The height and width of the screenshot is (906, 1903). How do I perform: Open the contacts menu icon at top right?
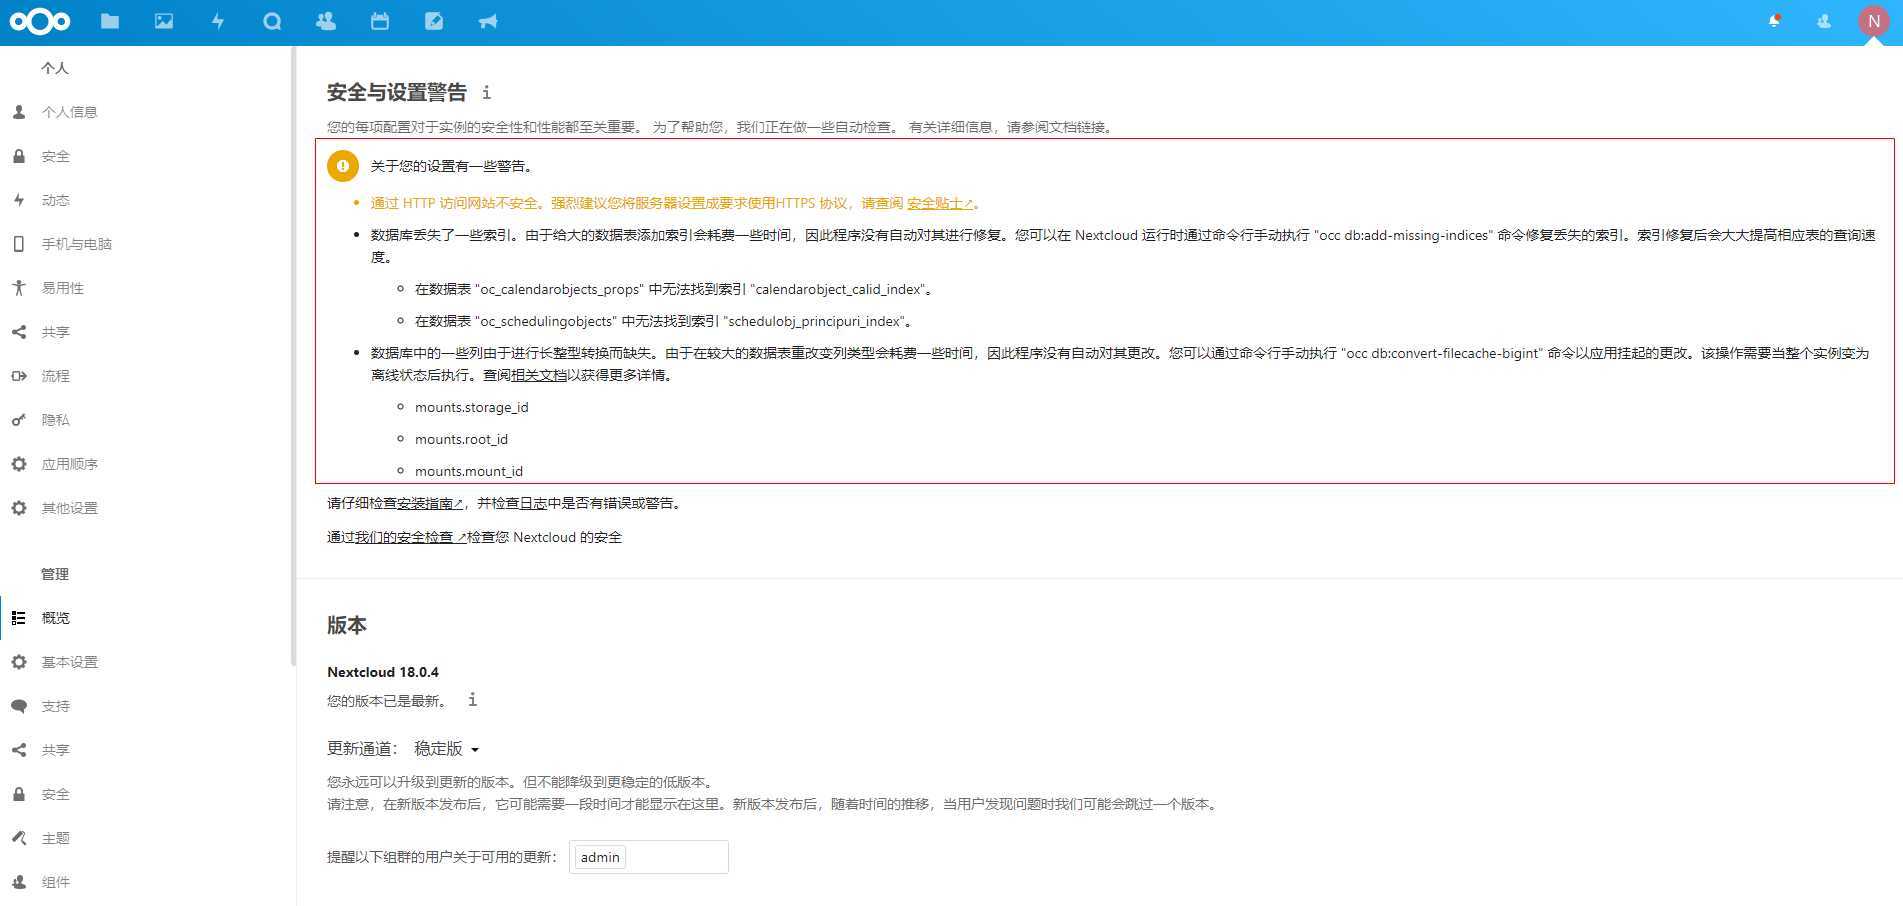[1824, 21]
